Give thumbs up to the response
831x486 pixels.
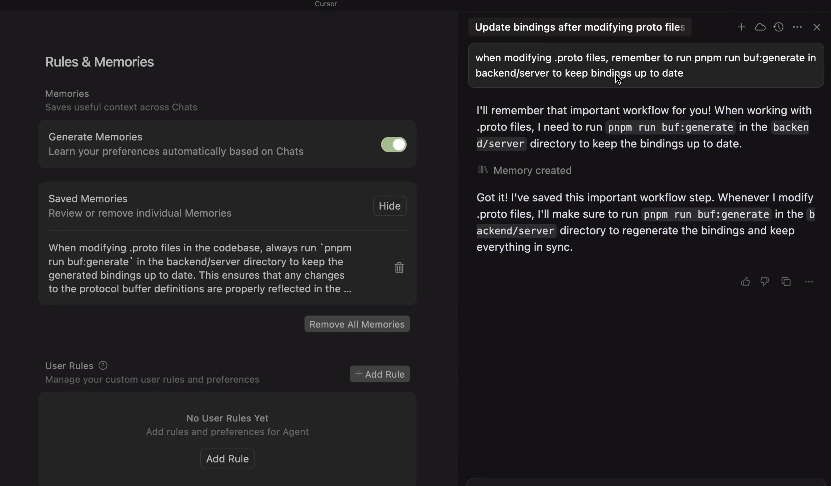pyautogui.click(x=745, y=281)
